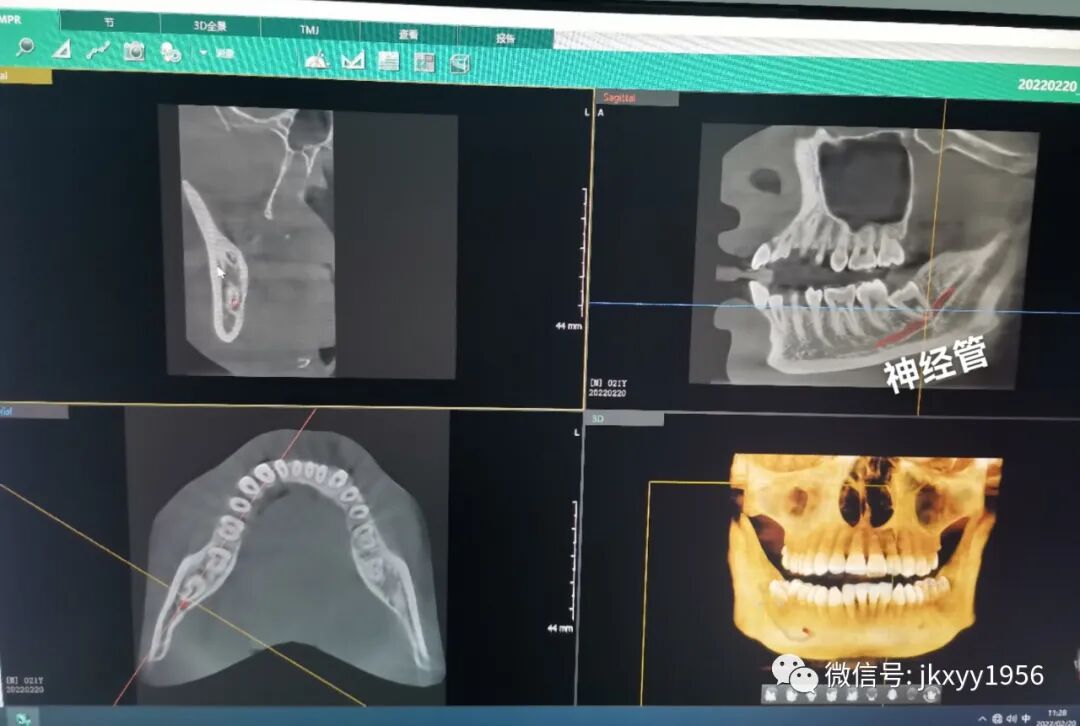Click the 3D skull rendering image
1080x726 pixels.
pyautogui.click(x=865, y=555)
